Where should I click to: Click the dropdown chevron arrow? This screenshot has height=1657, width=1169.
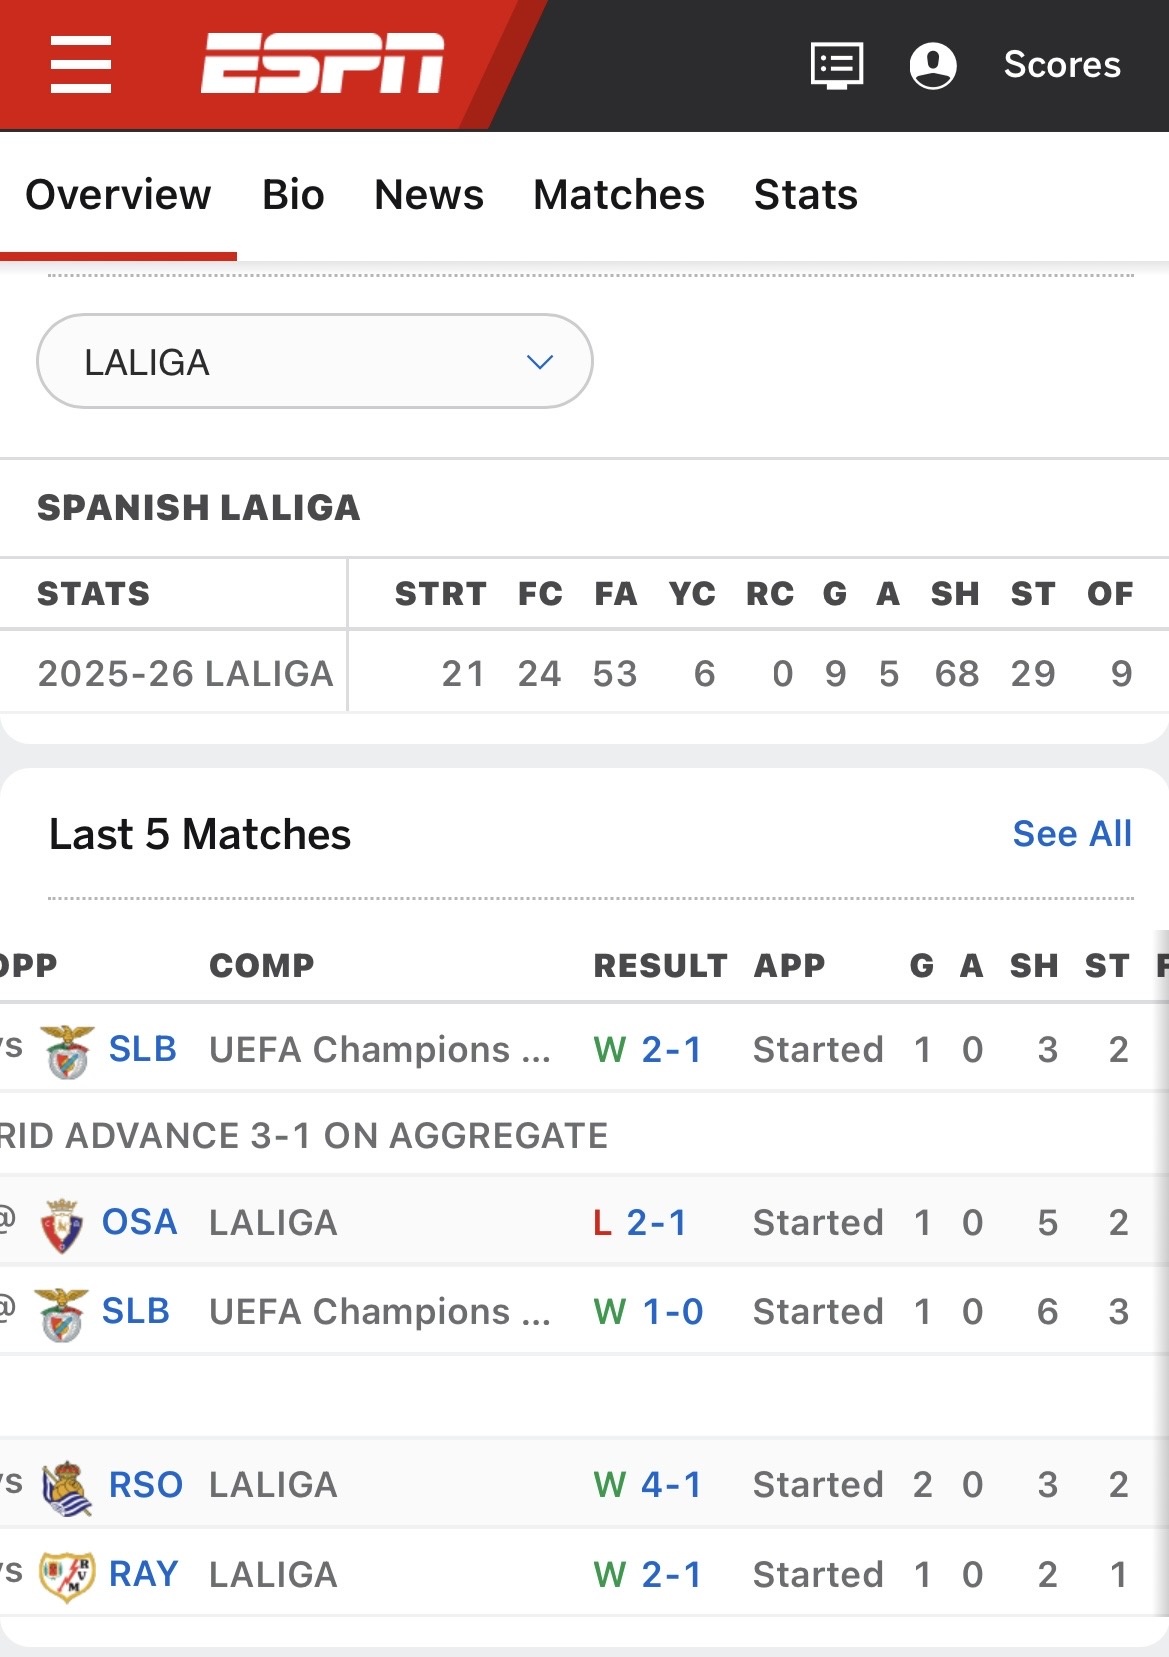tap(540, 362)
